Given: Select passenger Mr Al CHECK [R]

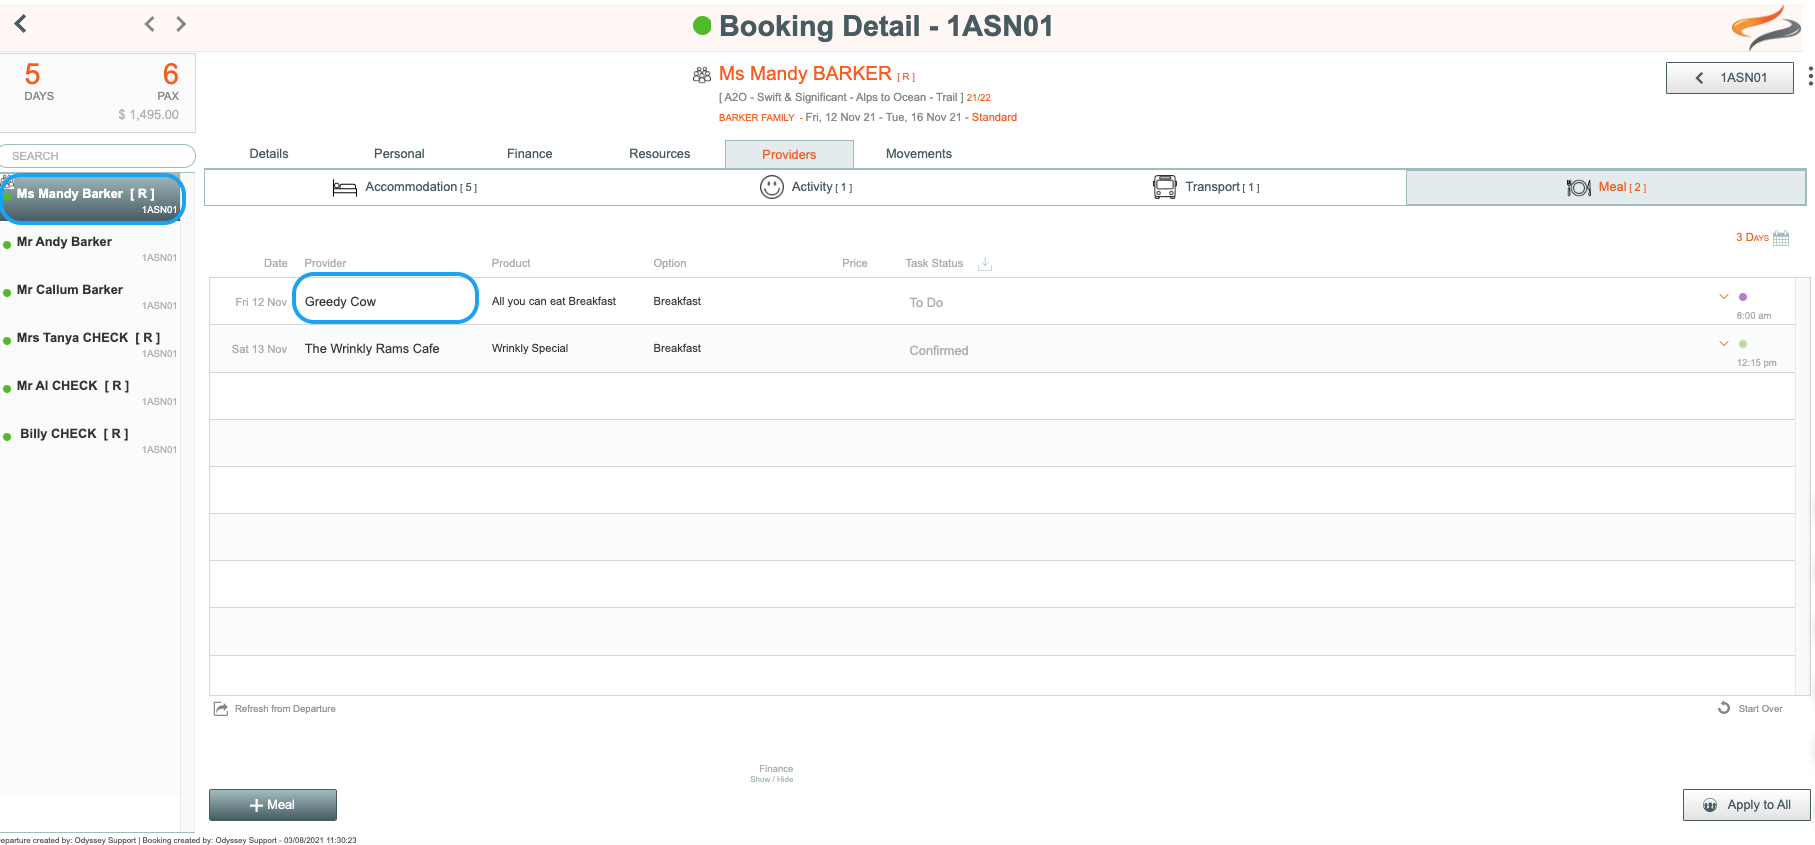Looking at the screenshot, I should [90, 392].
